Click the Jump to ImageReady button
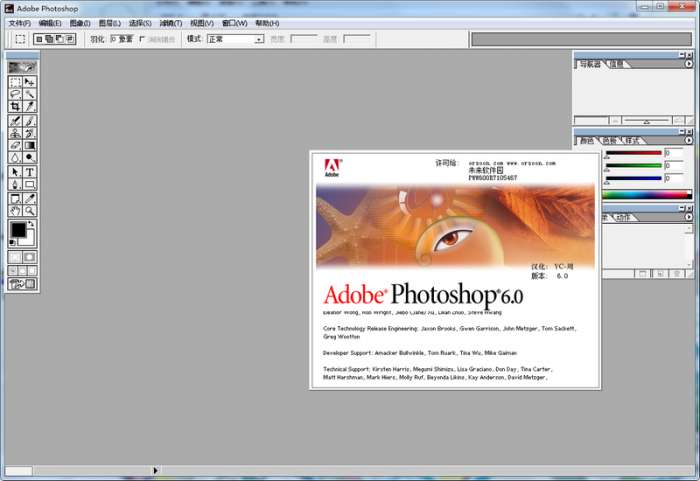This screenshot has height=481, width=700. click(22, 284)
